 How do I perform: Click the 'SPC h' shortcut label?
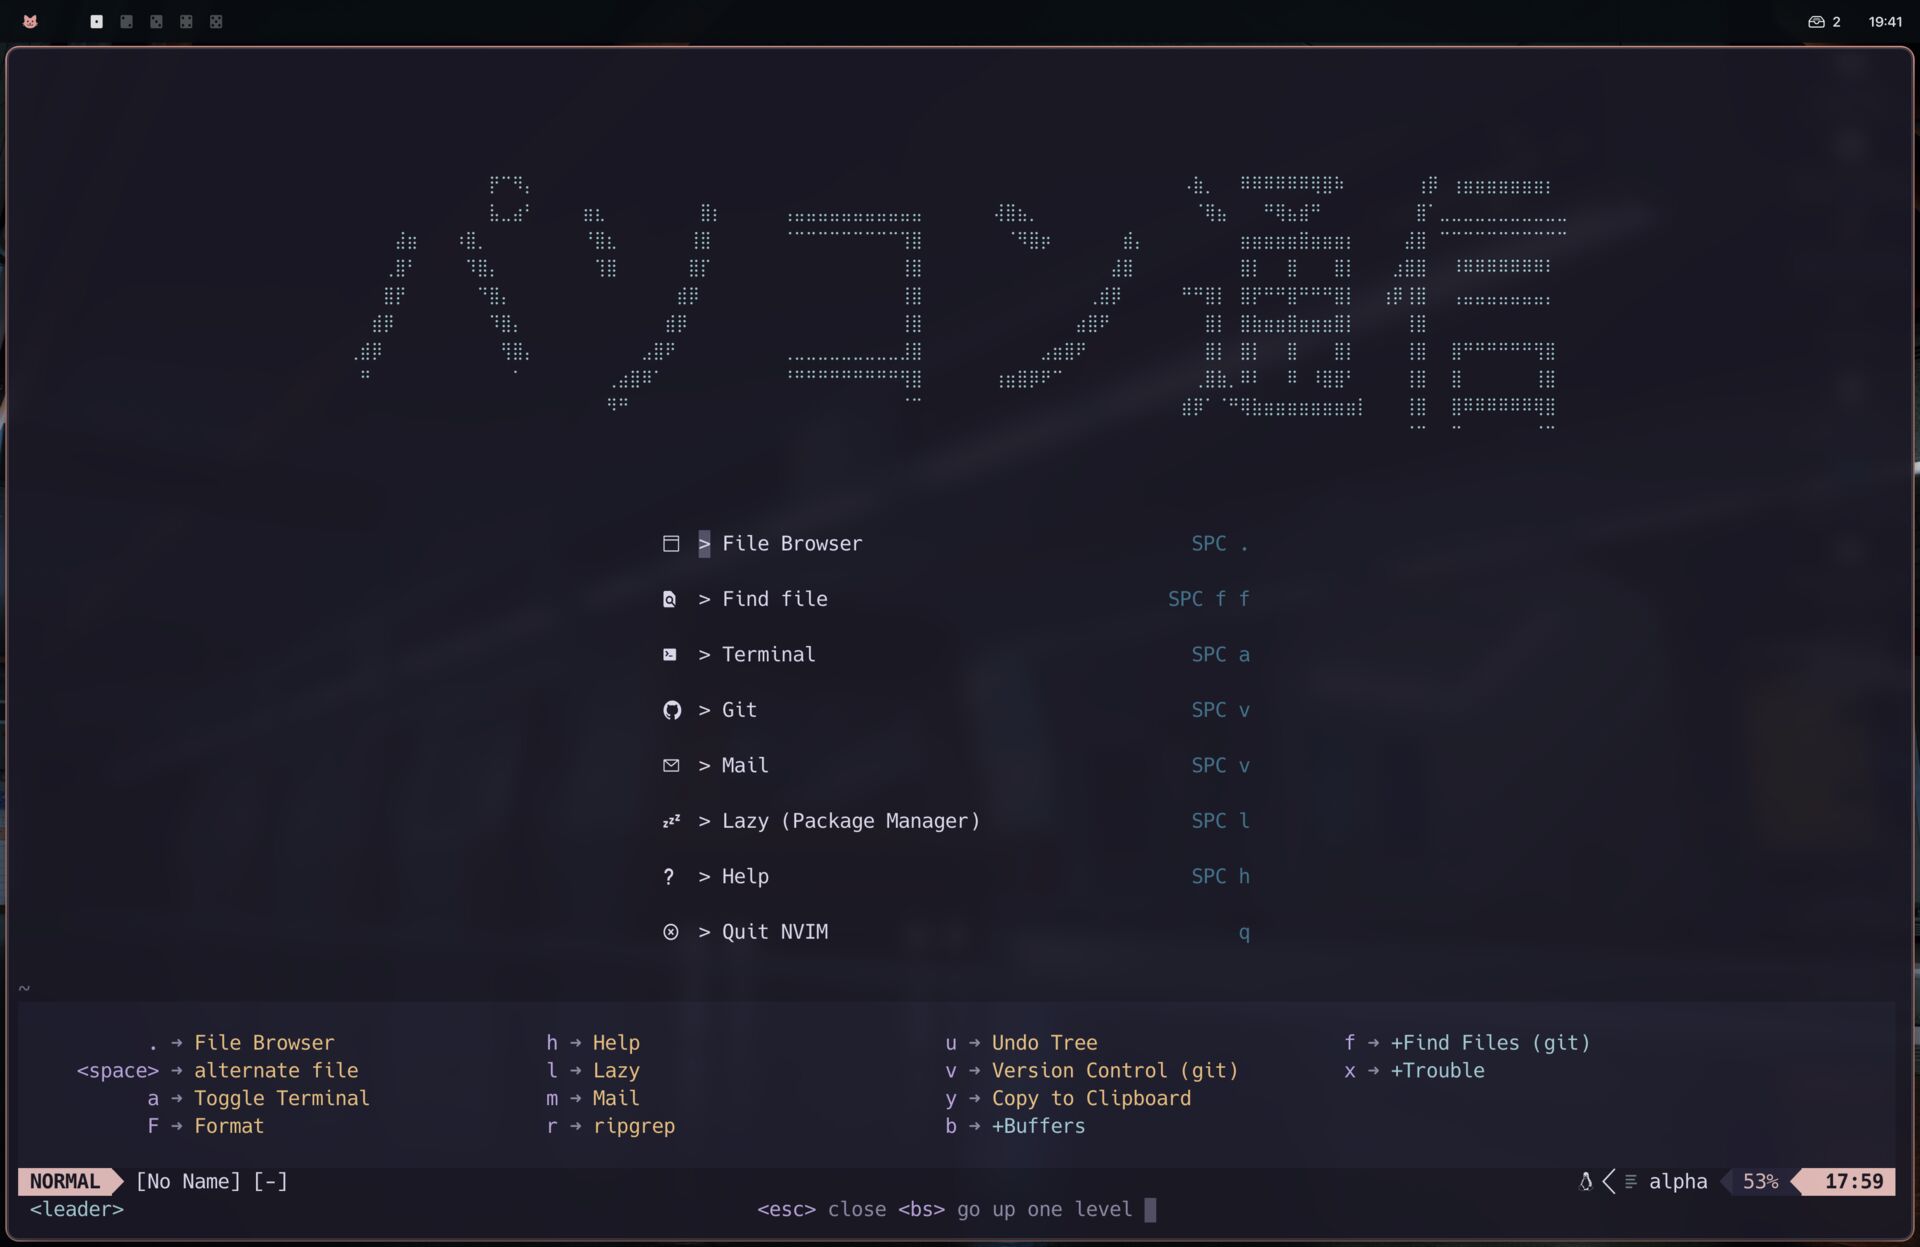pyautogui.click(x=1221, y=877)
